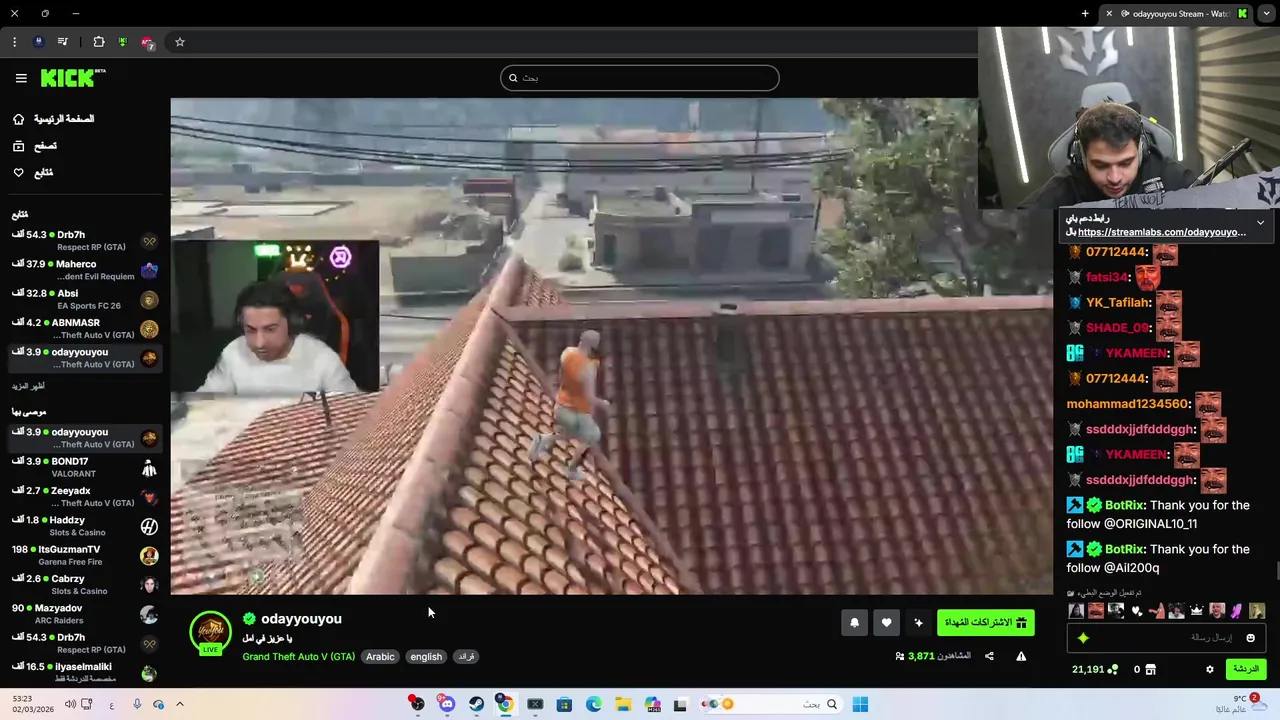The width and height of the screenshot is (1280, 720).
Task: Click the green chat send button
Action: pos(1245,669)
